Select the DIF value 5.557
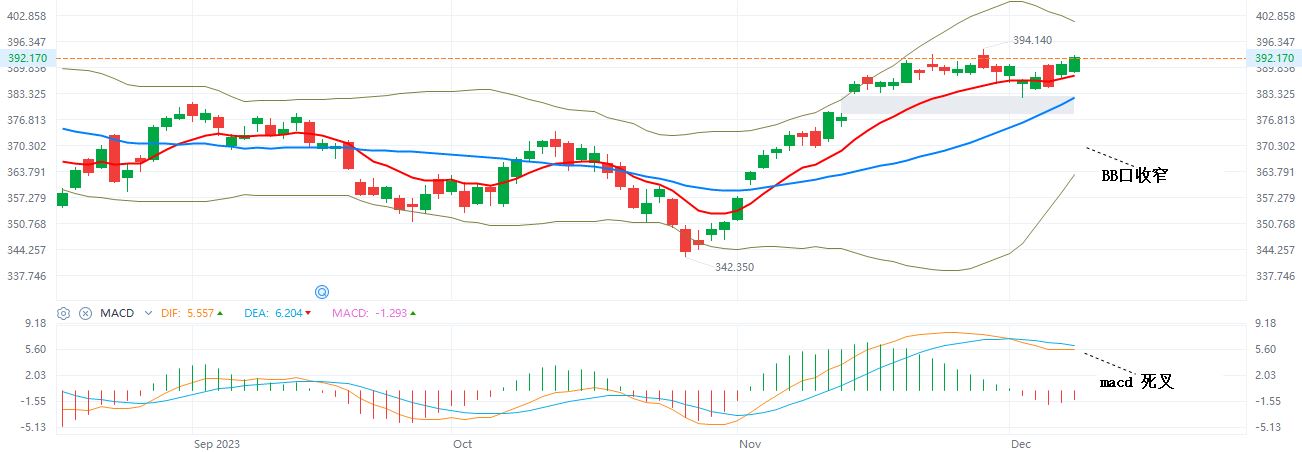The width and height of the screenshot is (1302, 452). 198,313
